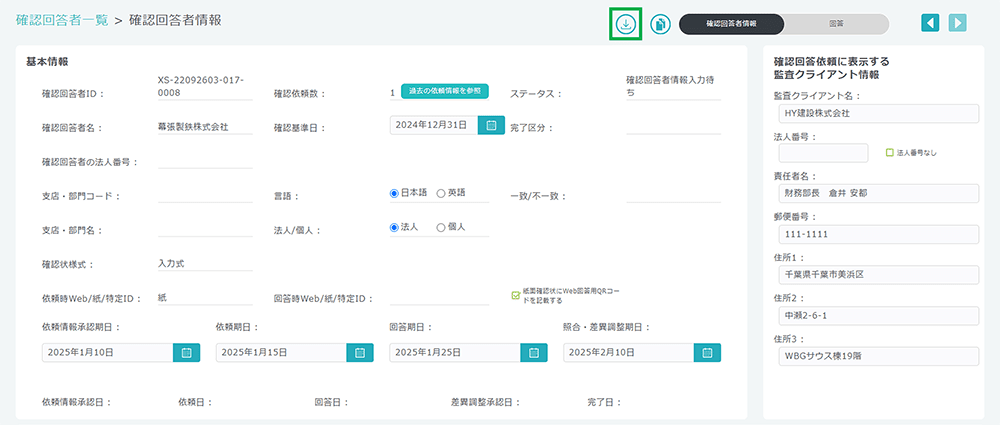Click the download icon in the header
Viewport: 1000px width, 425px height.
point(625,24)
